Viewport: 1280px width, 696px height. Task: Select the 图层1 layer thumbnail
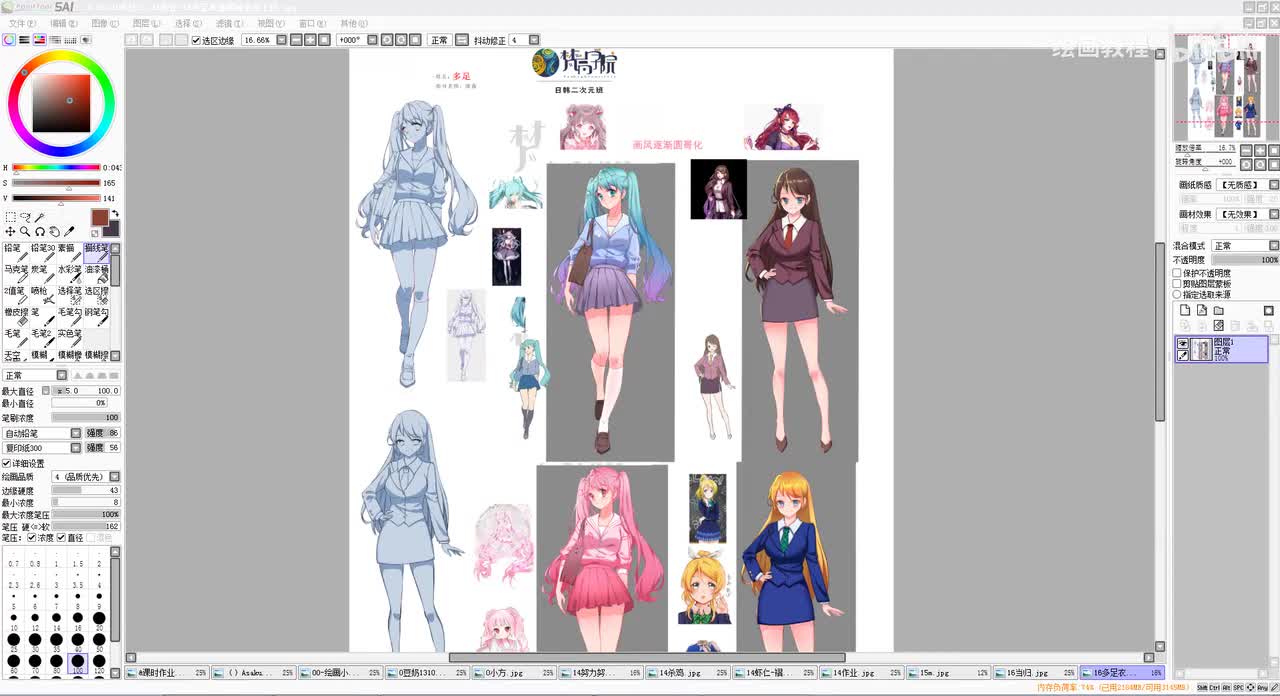coord(1201,349)
